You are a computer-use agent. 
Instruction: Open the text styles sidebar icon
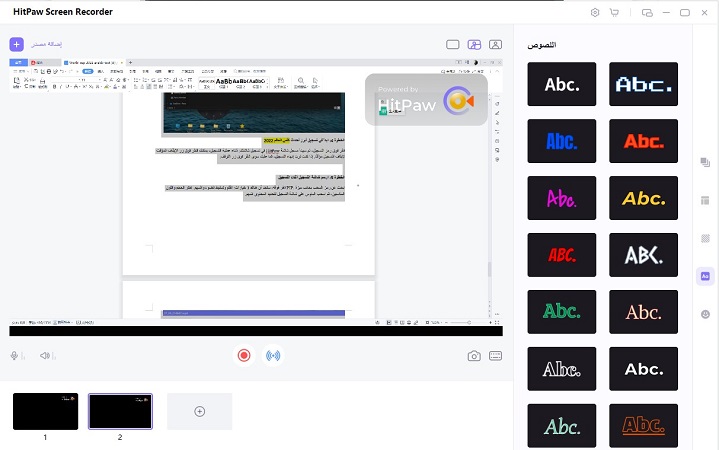click(x=705, y=276)
